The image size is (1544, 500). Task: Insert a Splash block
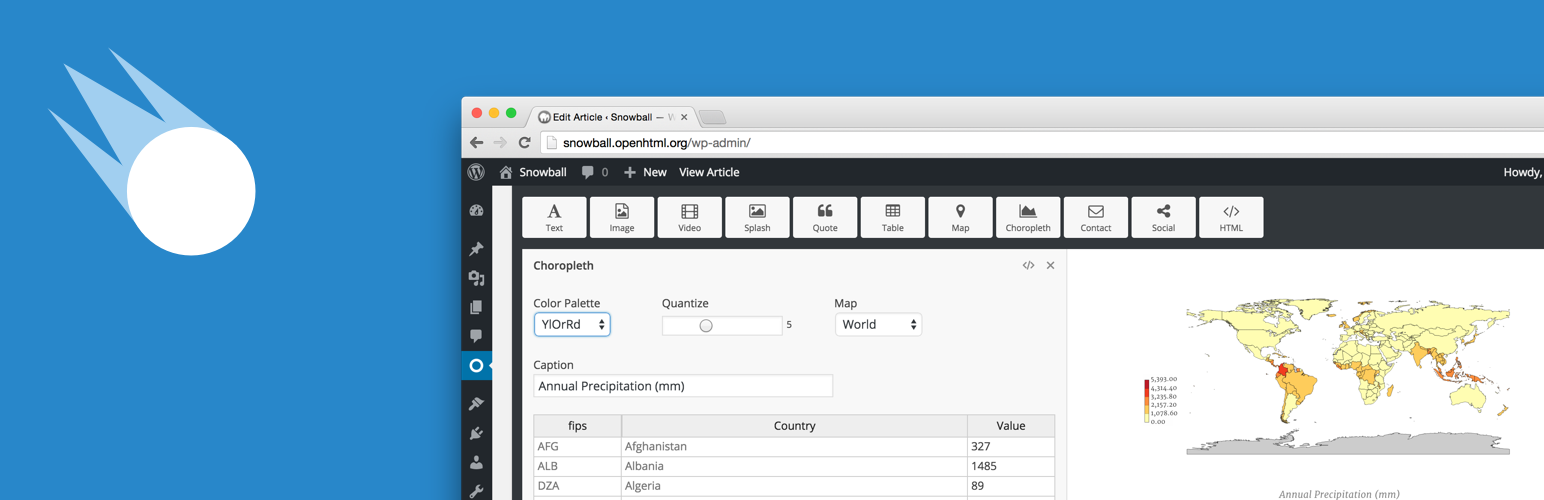(757, 217)
